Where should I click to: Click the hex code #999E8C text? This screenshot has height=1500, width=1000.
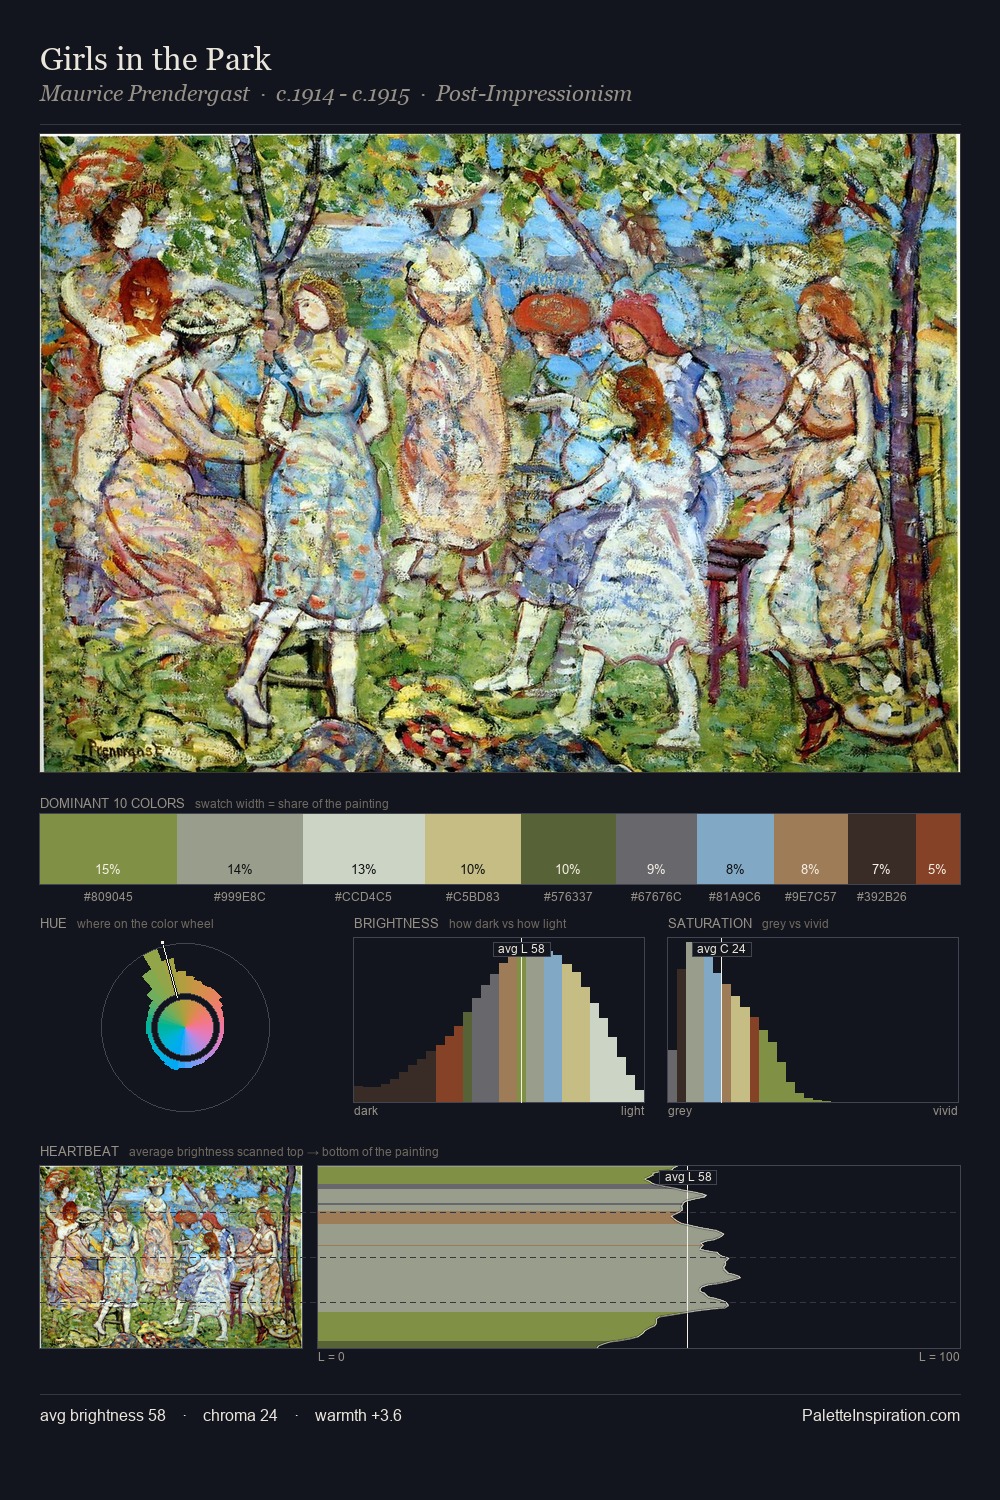[x=240, y=897]
